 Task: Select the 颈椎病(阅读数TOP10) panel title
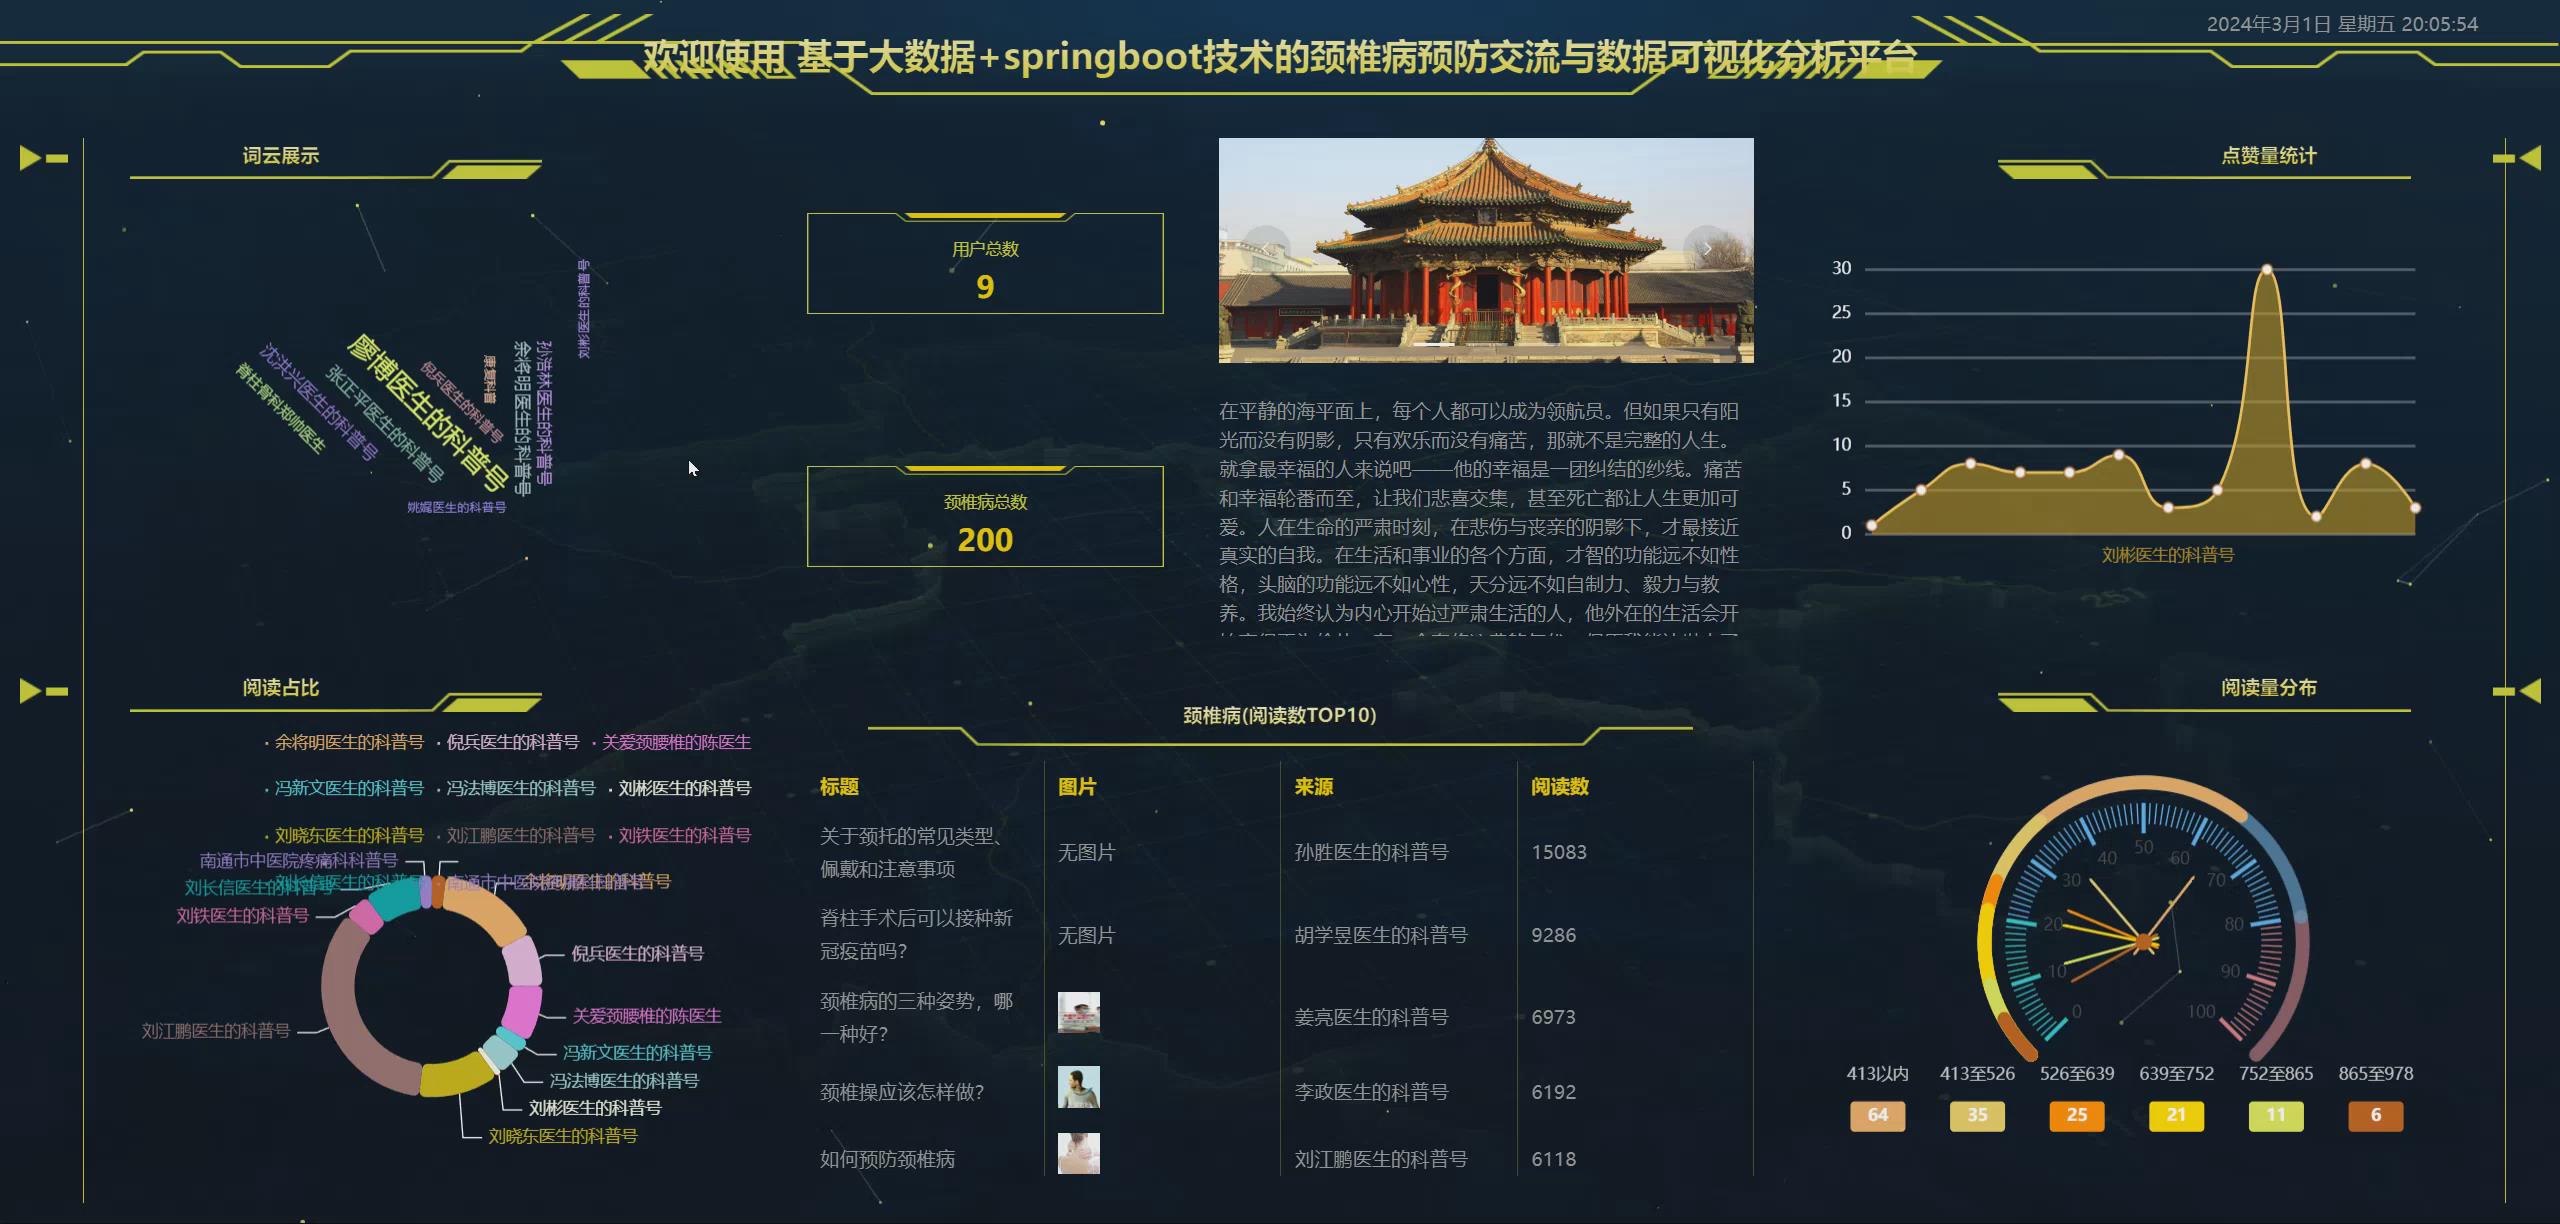1277,716
